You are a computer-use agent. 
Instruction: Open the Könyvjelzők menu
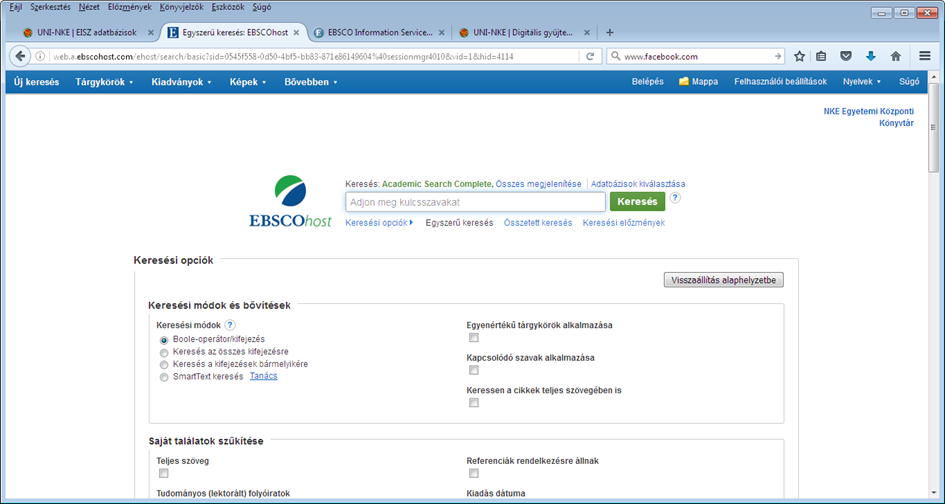(182, 8)
